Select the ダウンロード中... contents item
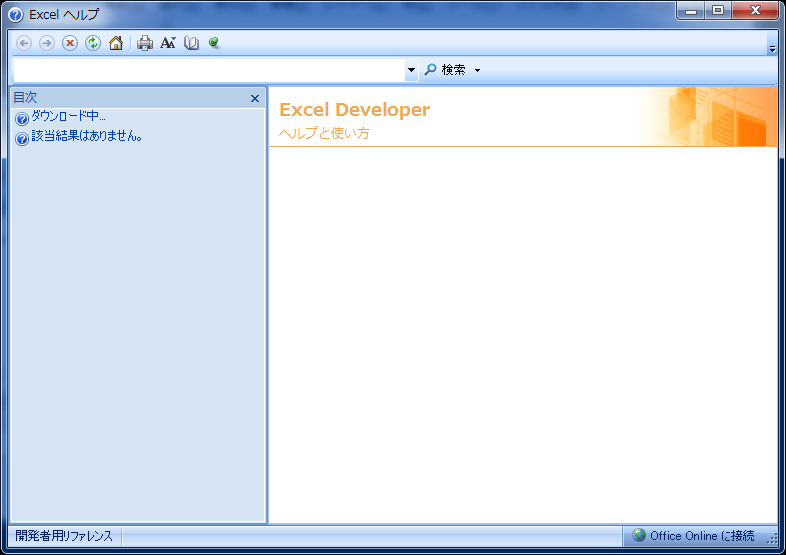The image size is (786, 555). click(x=69, y=116)
